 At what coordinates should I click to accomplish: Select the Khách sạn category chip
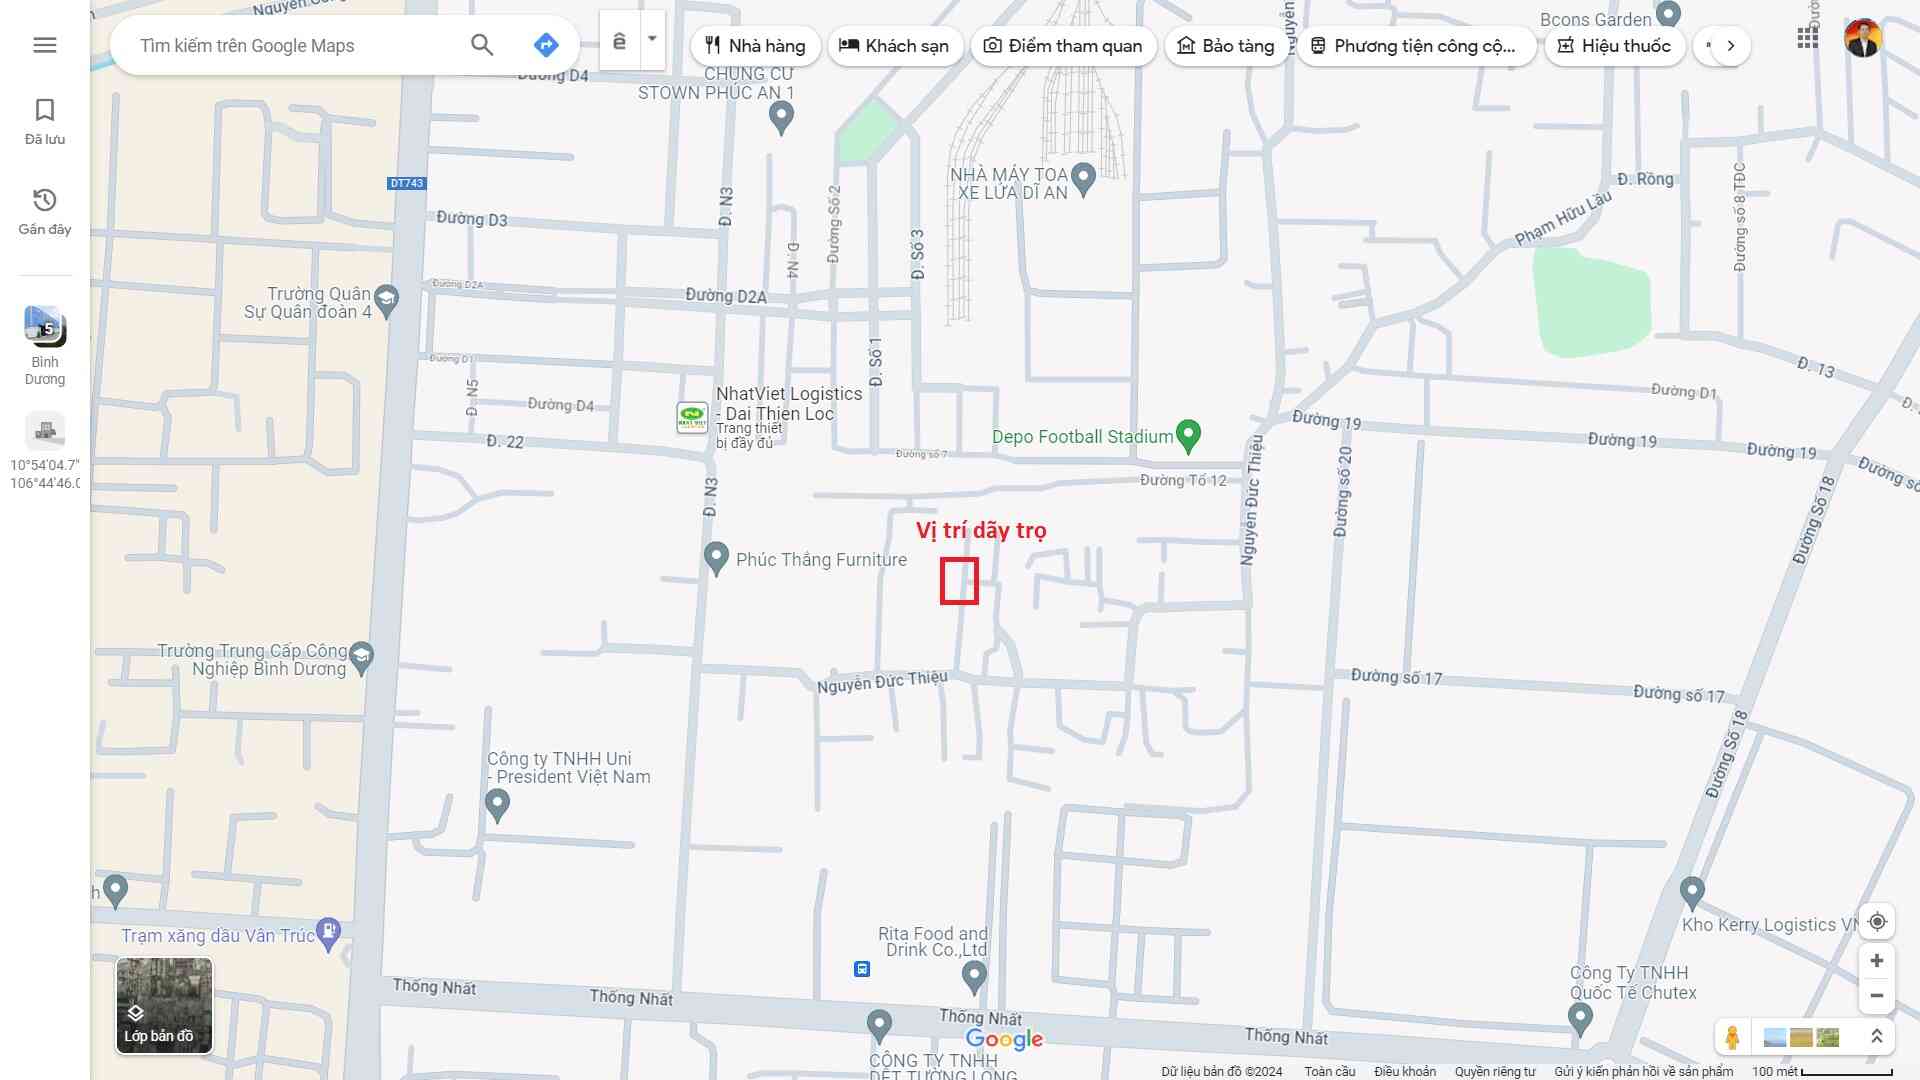coord(894,46)
